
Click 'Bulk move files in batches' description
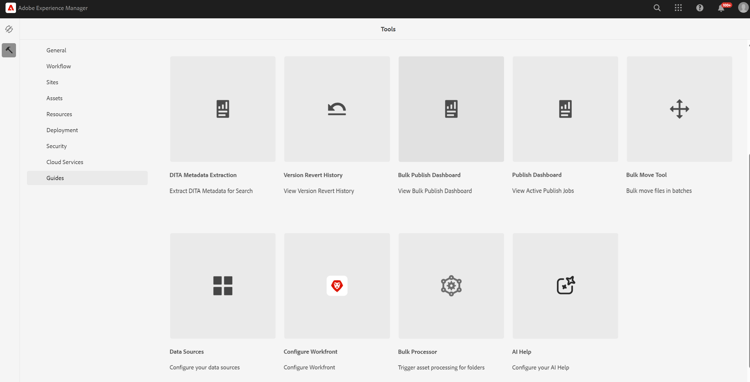(x=659, y=191)
